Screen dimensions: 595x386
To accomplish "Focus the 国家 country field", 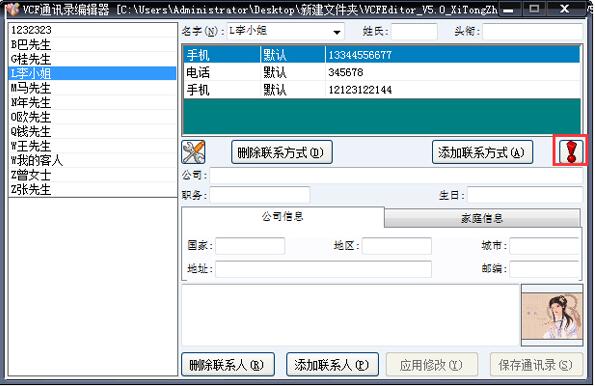I will [x=250, y=246].
